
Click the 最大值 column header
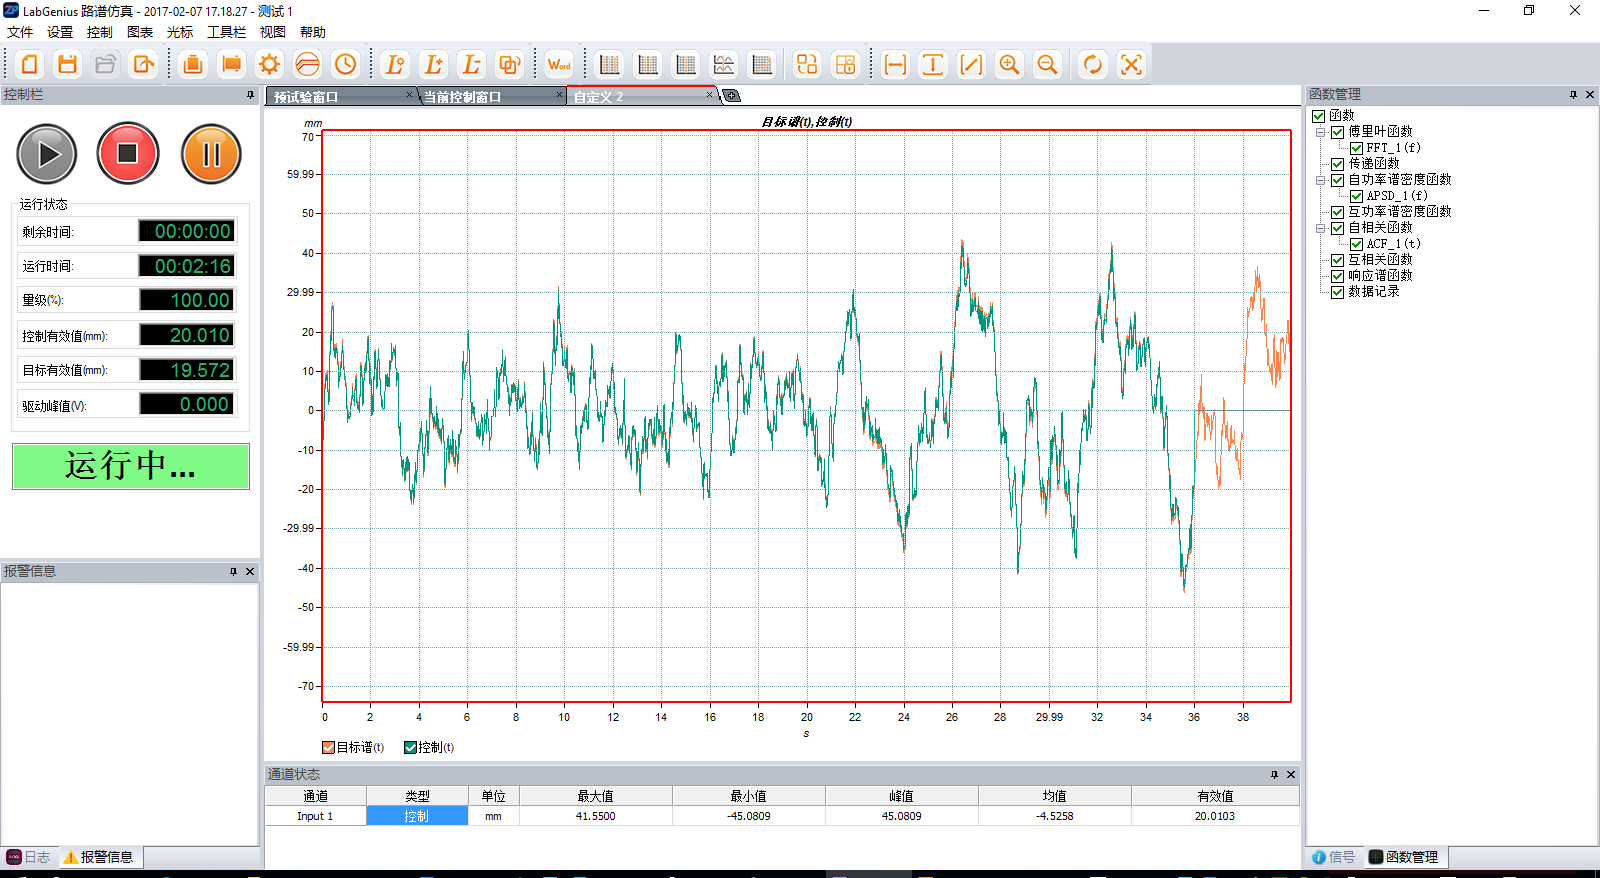click(x=596, y=796)
